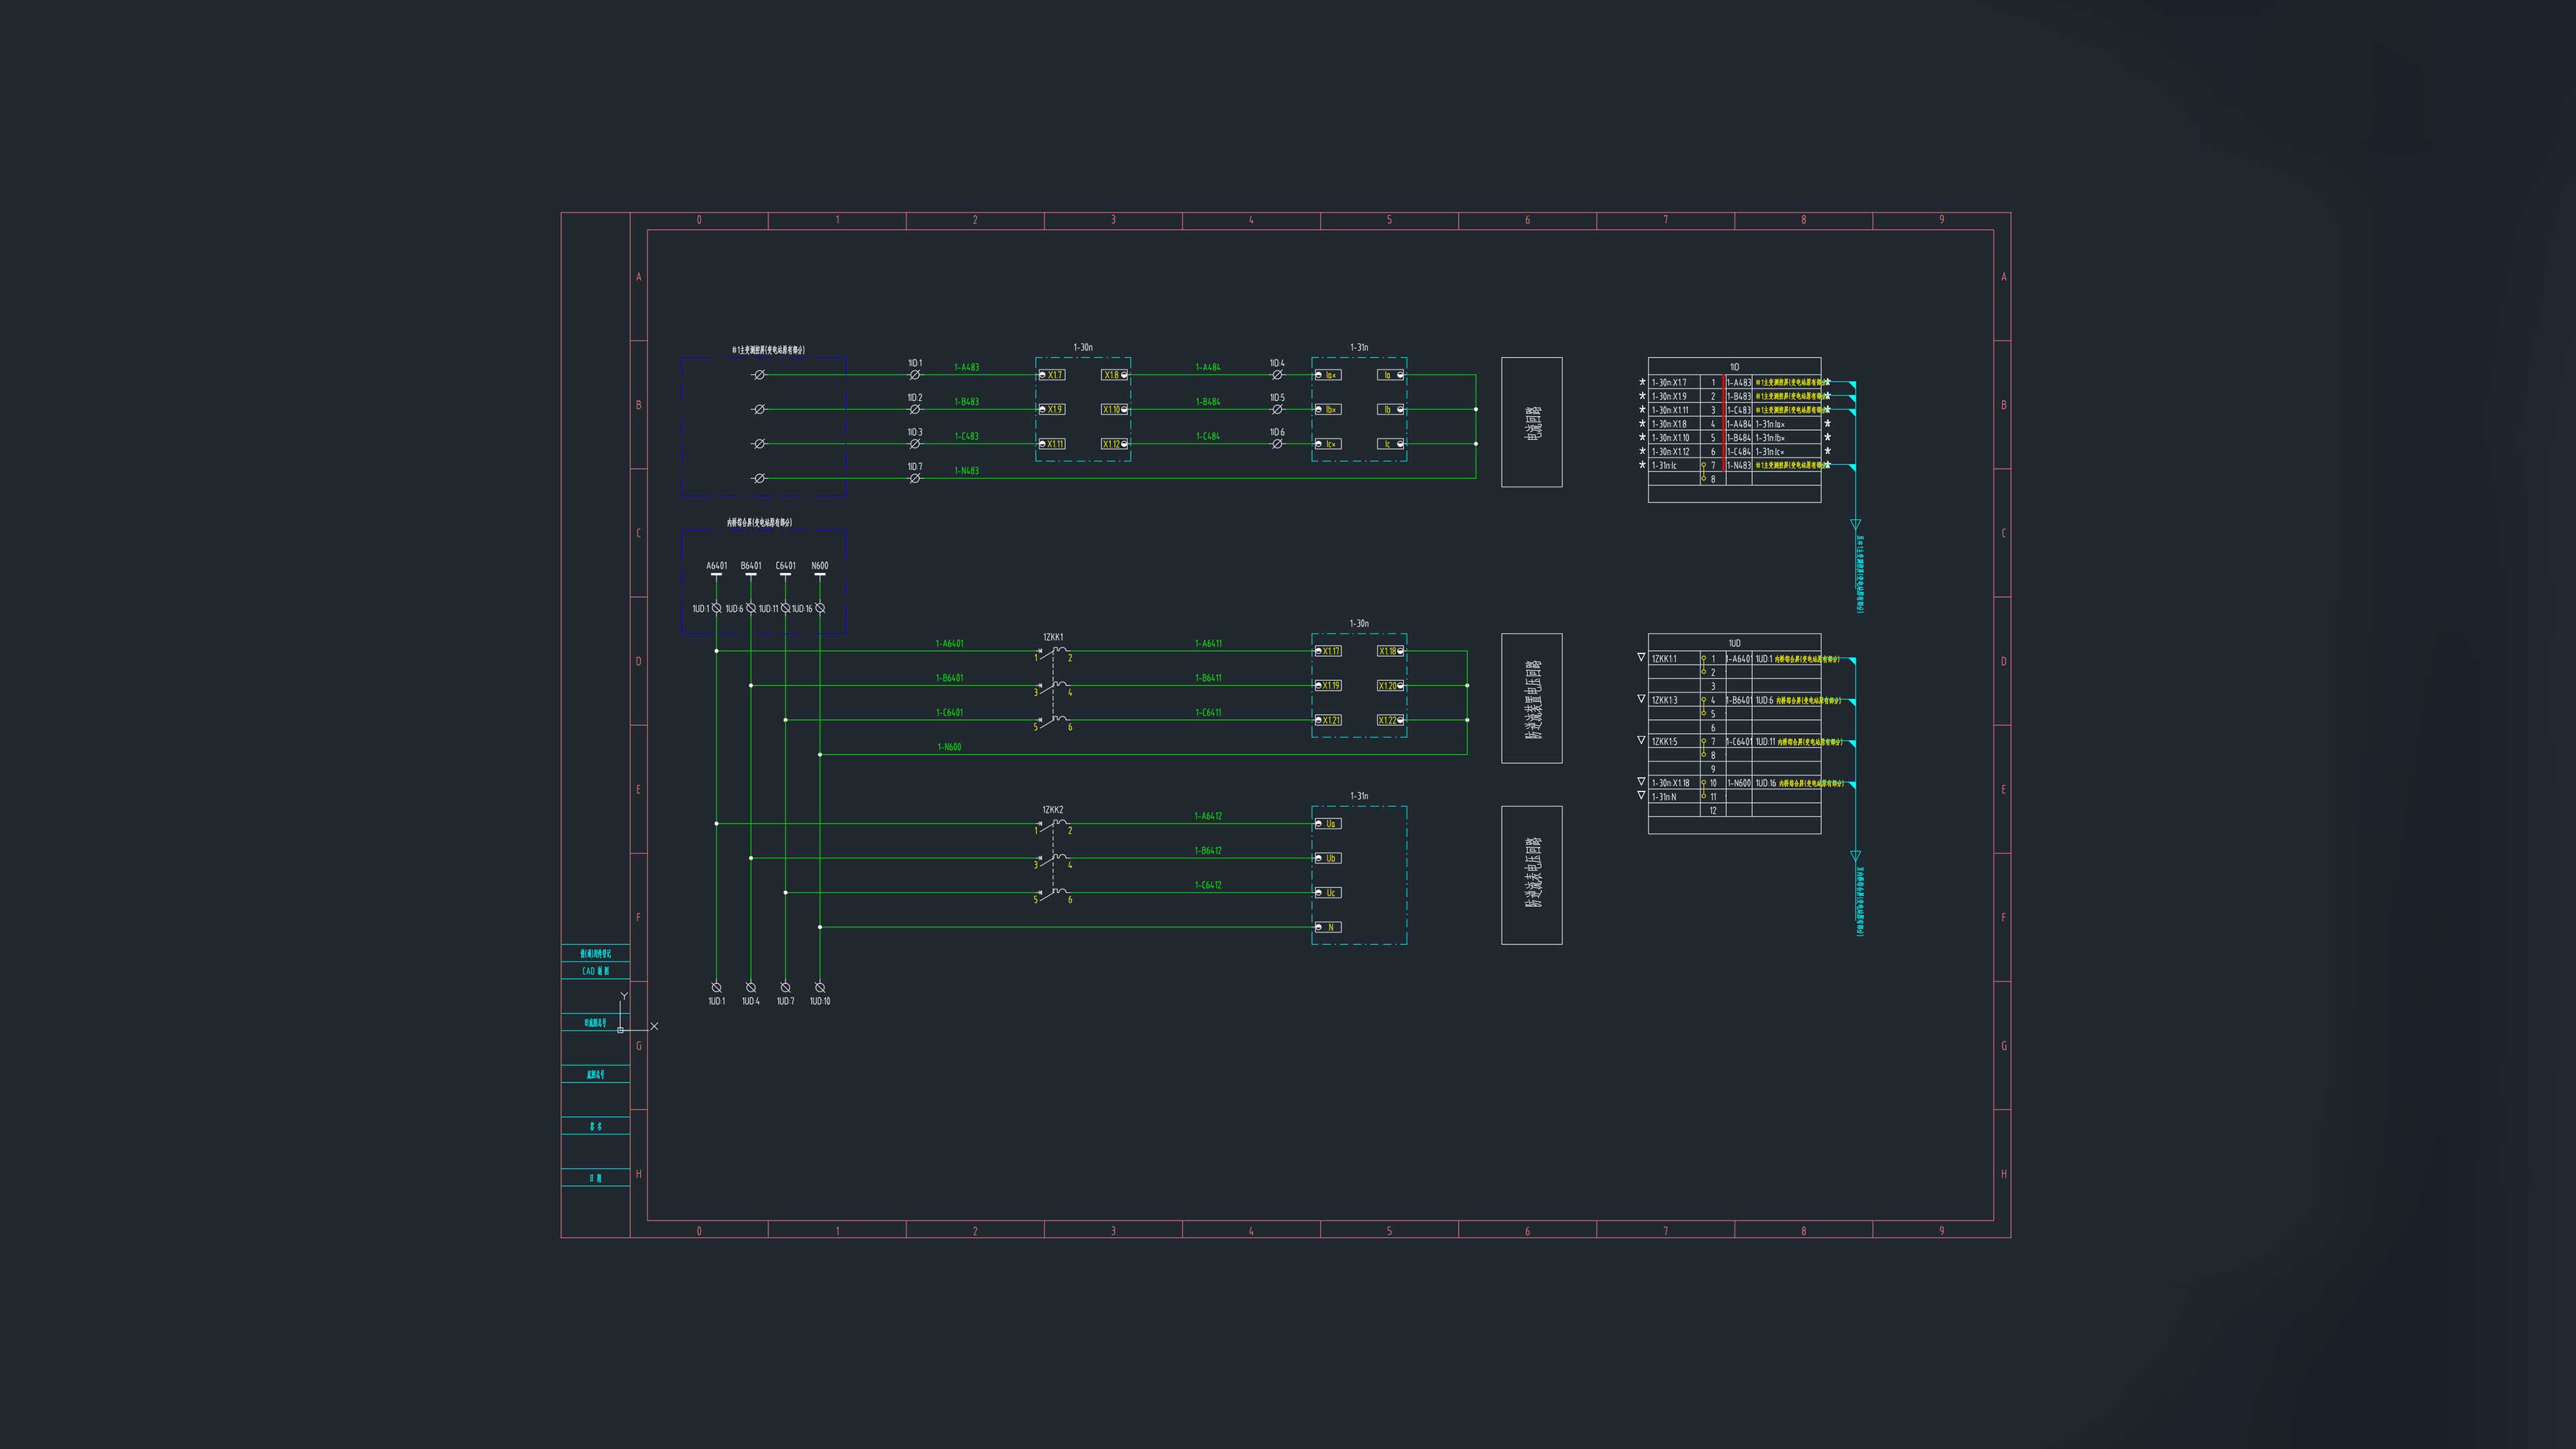Click the Ub voltage terminal box
Viewport: 2576px width, 1449px height.
coord(1328,858)
